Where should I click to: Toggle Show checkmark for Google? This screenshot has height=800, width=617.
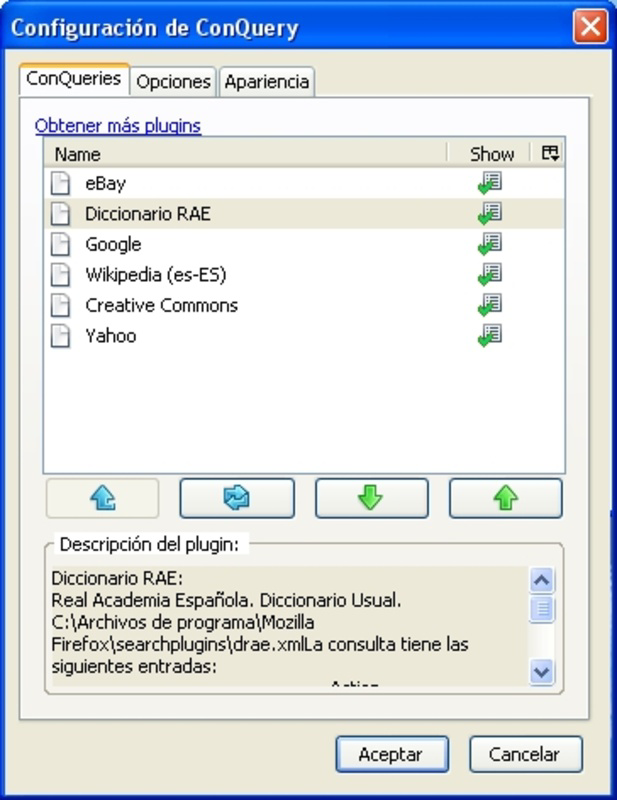click(489, 244)
